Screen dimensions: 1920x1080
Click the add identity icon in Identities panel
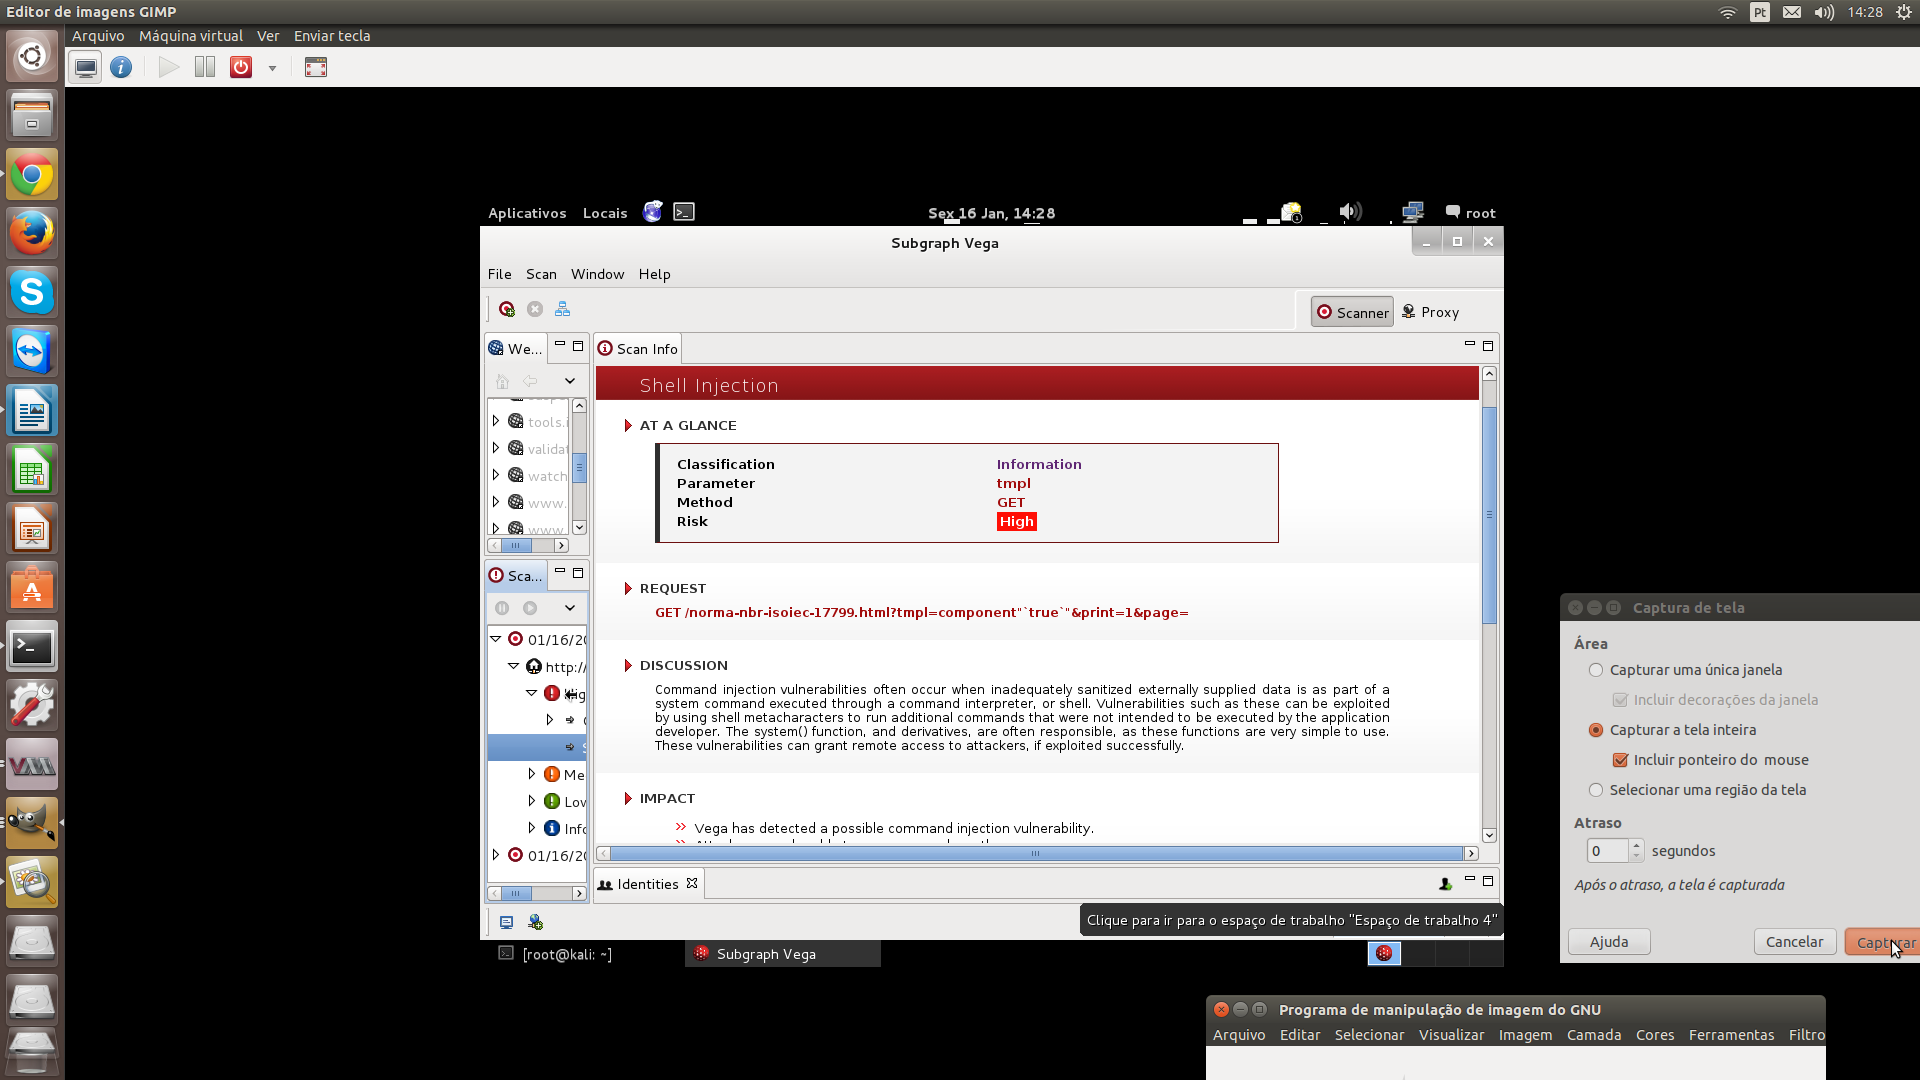tap(1445, 884)
